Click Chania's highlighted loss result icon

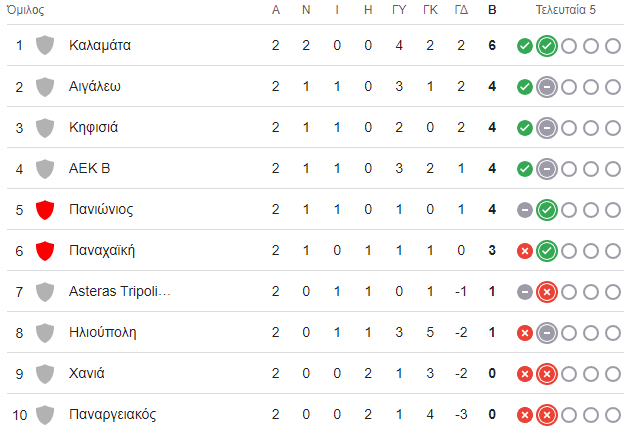click(546, 373)
